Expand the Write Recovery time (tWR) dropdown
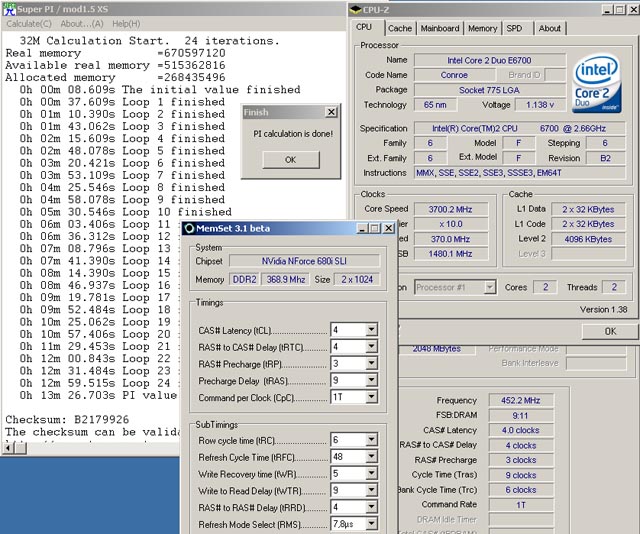The height and width of the screenshot is (534, 640). tap(371, 473)
